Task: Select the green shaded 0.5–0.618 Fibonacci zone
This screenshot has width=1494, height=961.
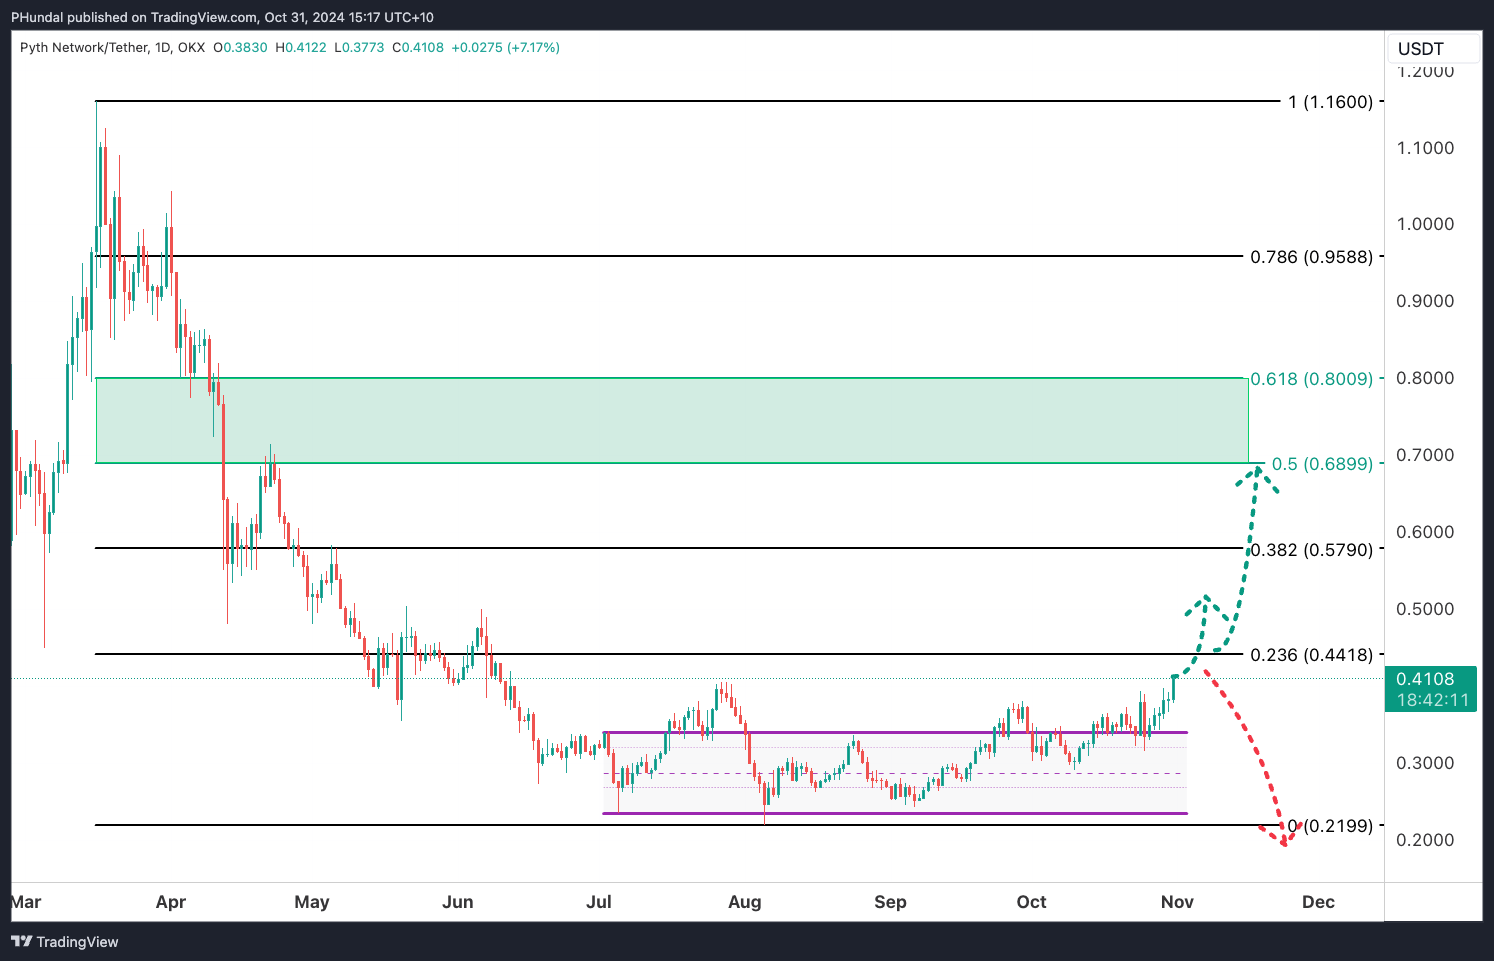Action: 672,420
